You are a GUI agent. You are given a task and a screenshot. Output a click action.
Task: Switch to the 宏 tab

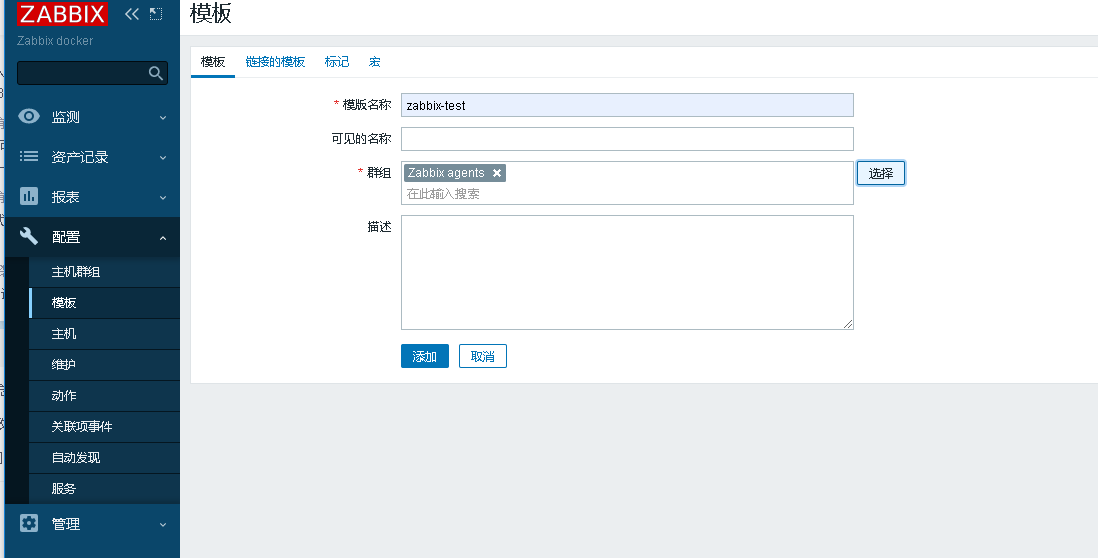pyautogui.click(x=375, y=62)
